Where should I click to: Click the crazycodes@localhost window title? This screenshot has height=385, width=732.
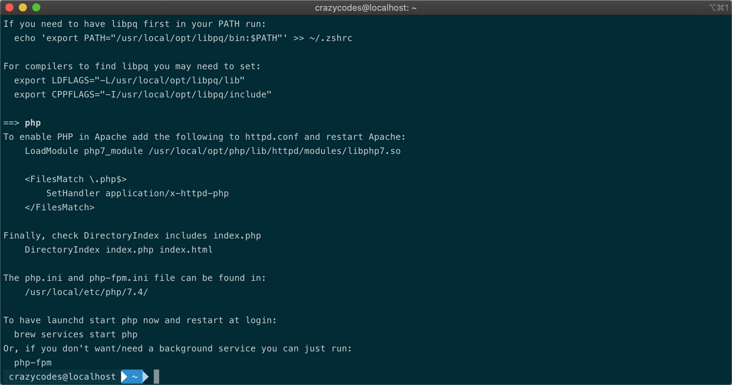[x=366, y=8]
